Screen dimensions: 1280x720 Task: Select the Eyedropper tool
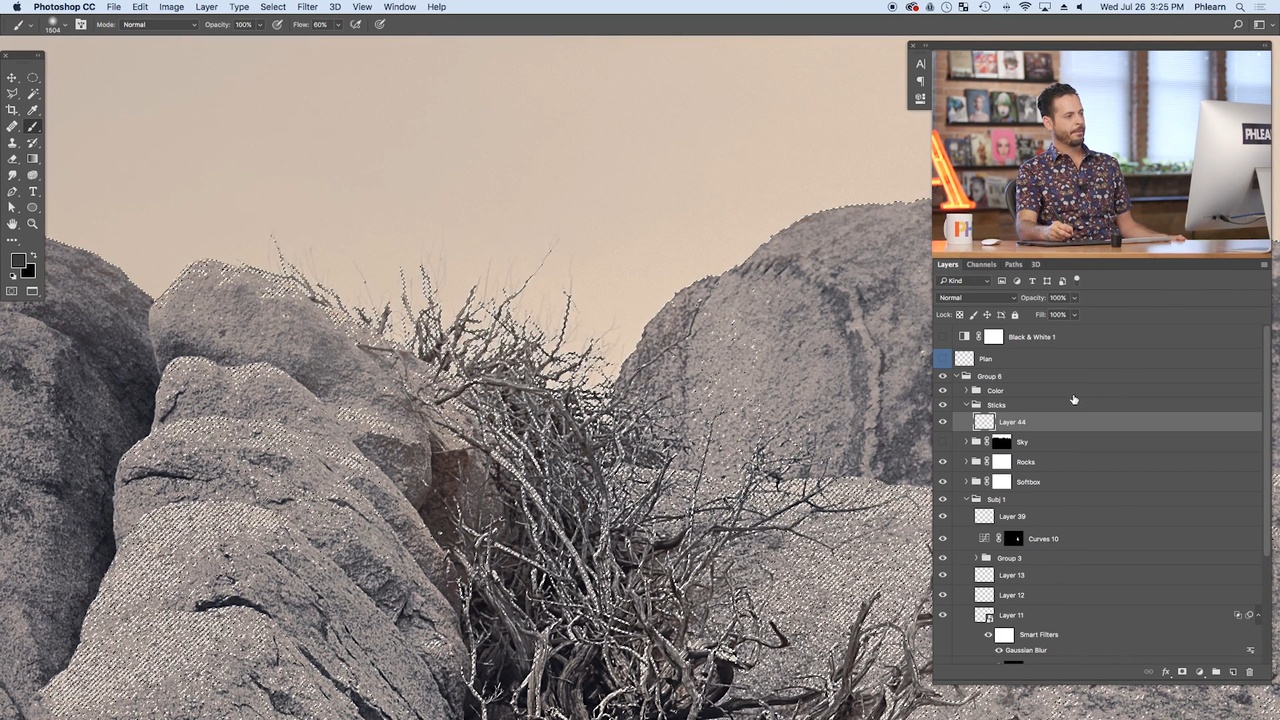click(32, 110)
